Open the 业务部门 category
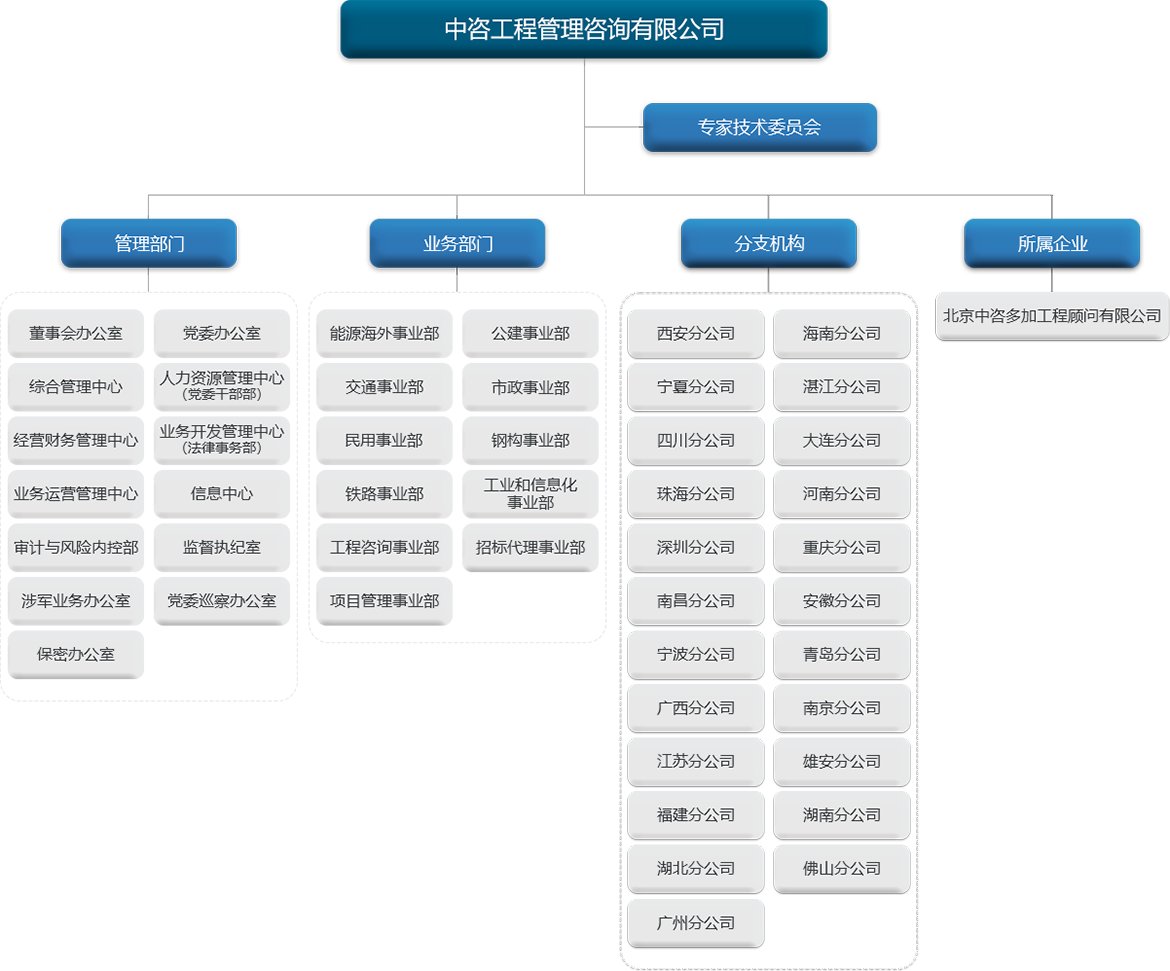This screenshot has height=971, width=1170. click(457, 243)
